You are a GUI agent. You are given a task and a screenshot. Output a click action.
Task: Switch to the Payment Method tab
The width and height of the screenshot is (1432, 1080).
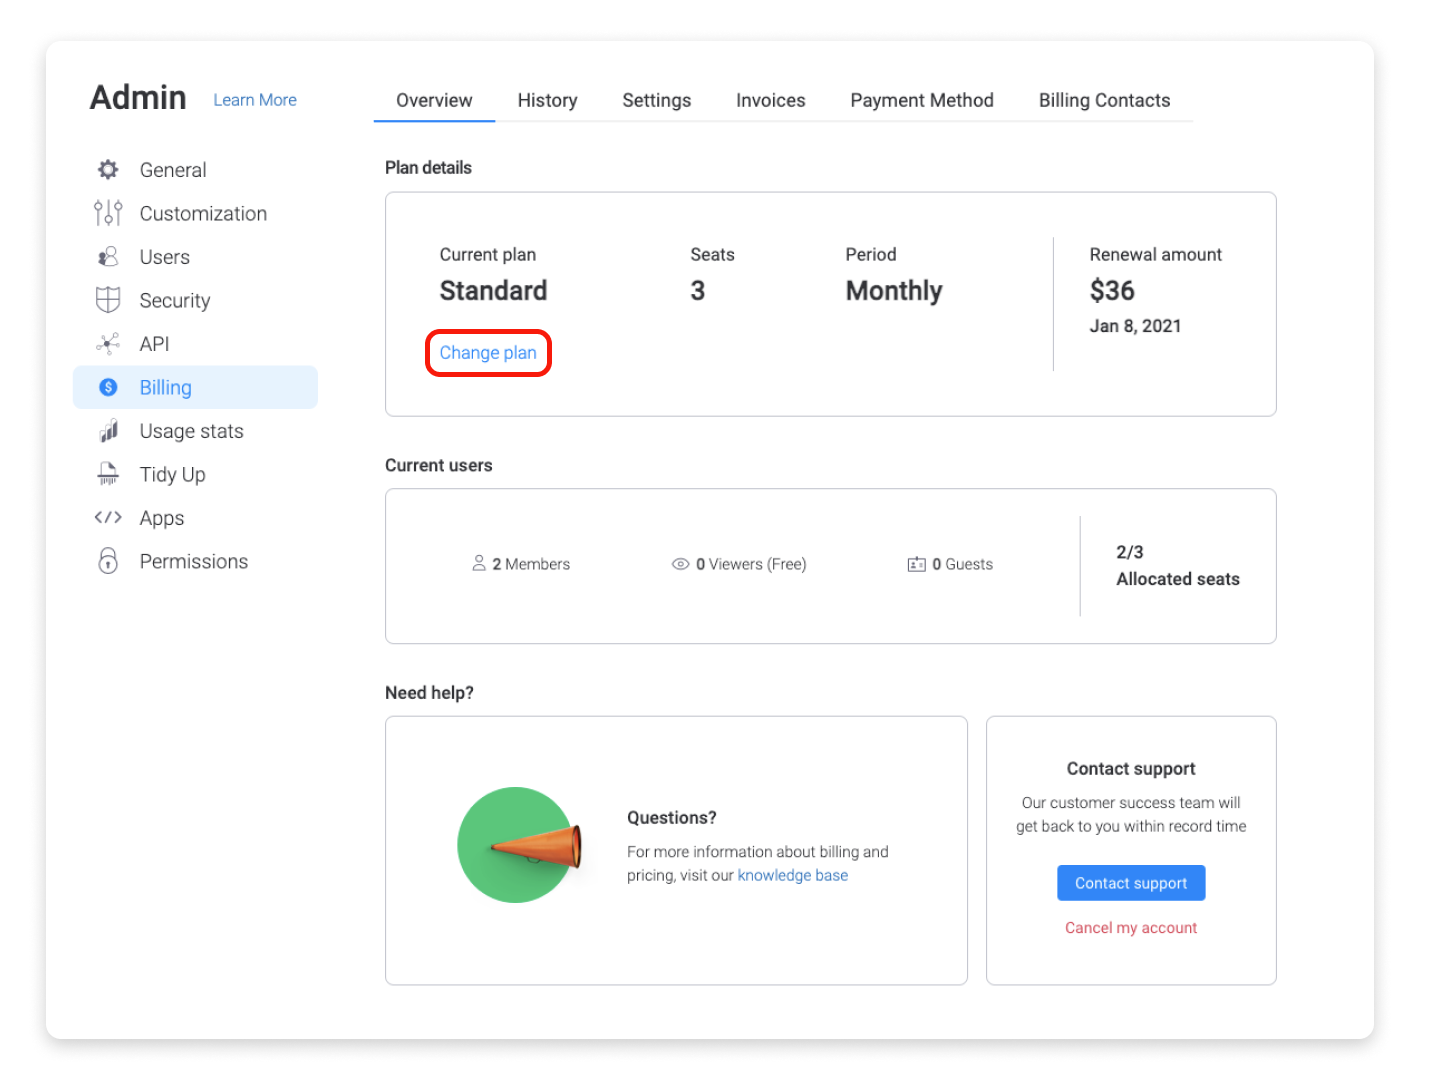(x=921, y=100)
